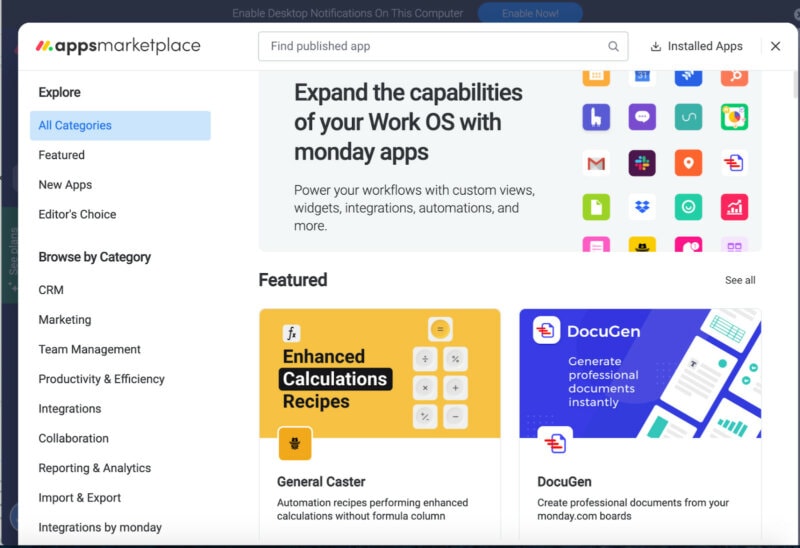Click See all next to Featured
Viewport: 800px width, 548px height.
[740, 280]
